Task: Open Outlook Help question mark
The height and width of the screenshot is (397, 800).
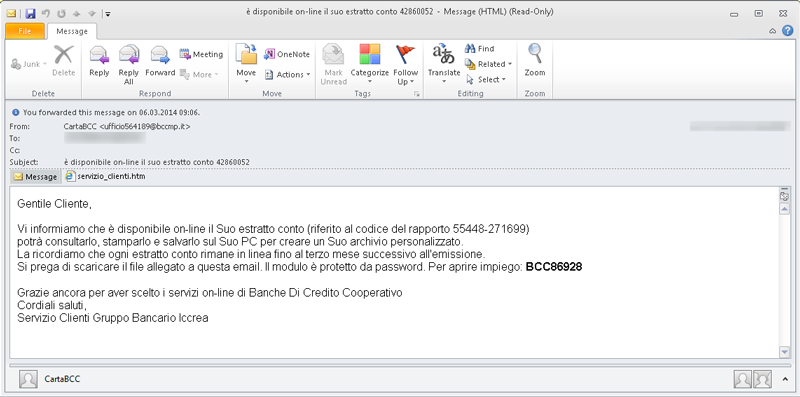Action: pyautogui.click(x=788, y=31)
